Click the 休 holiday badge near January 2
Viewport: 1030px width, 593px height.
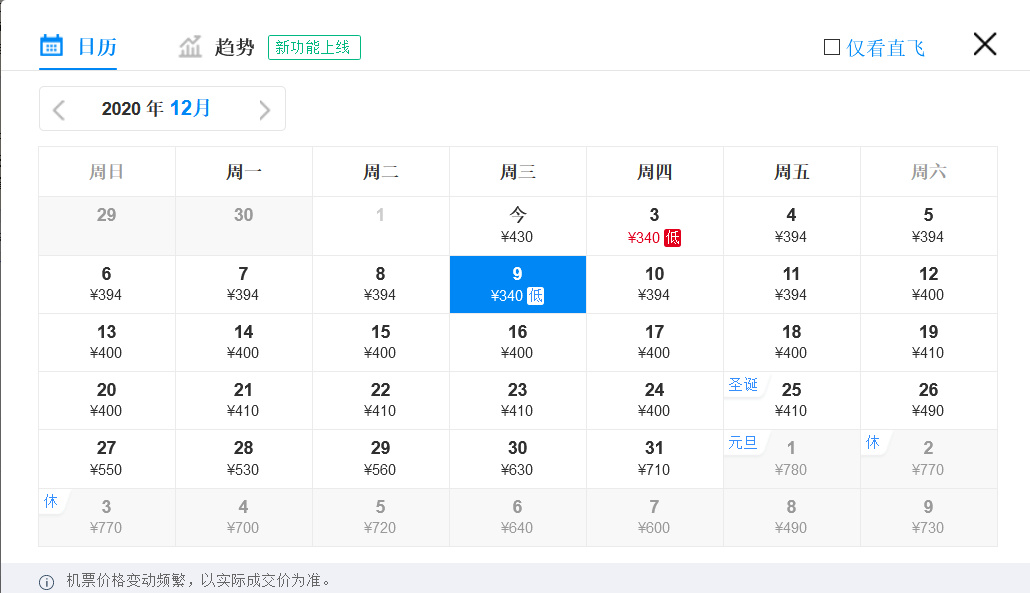872,443
